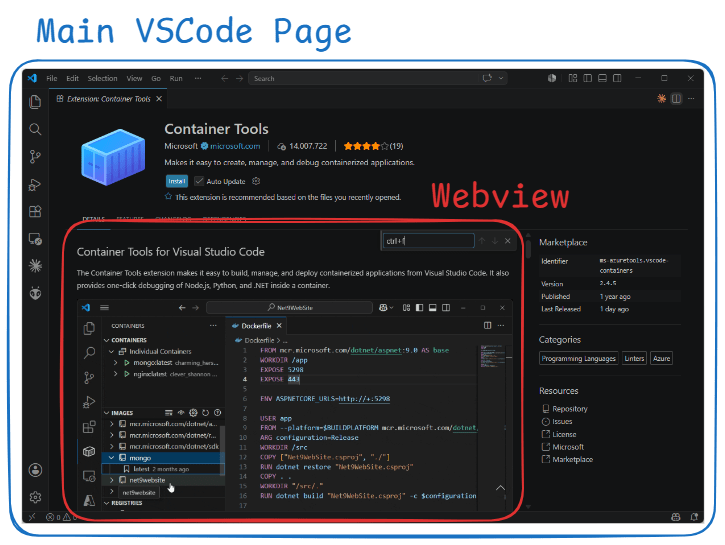Open the Marketplace resource link
The image size is (725, 545).
(x=572, y=459)
